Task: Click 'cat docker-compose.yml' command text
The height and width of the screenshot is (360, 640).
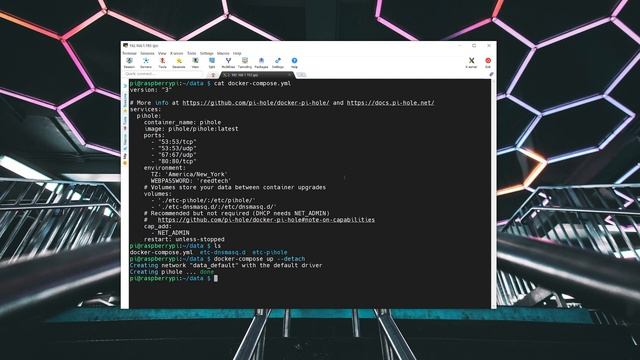Action: click(252, 83)
